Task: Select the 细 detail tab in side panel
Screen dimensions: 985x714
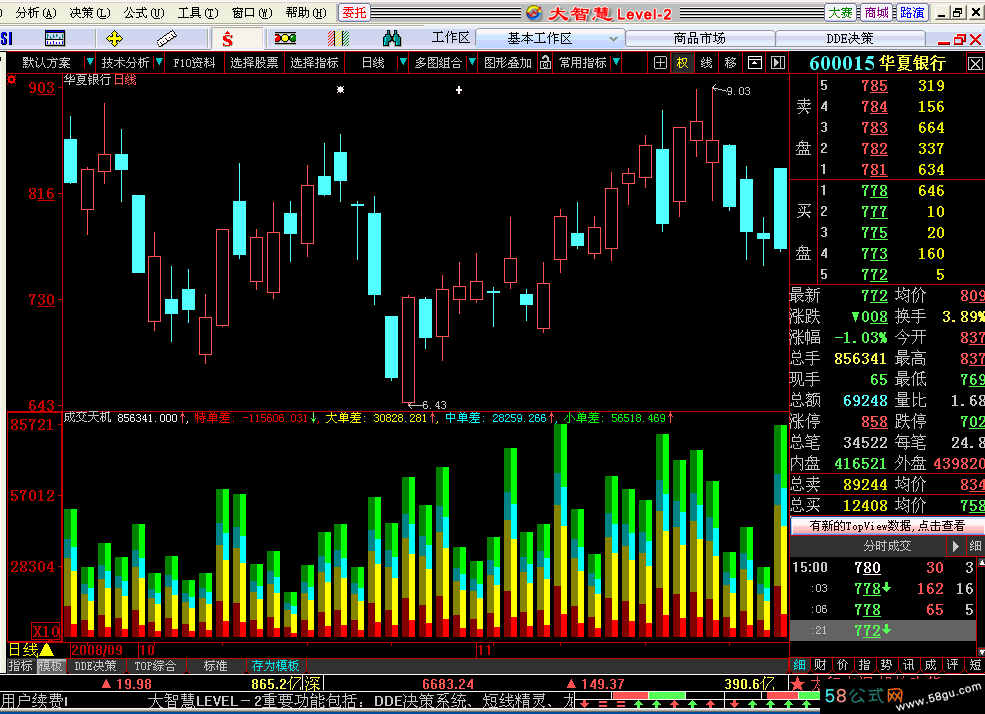Action: 799,665
